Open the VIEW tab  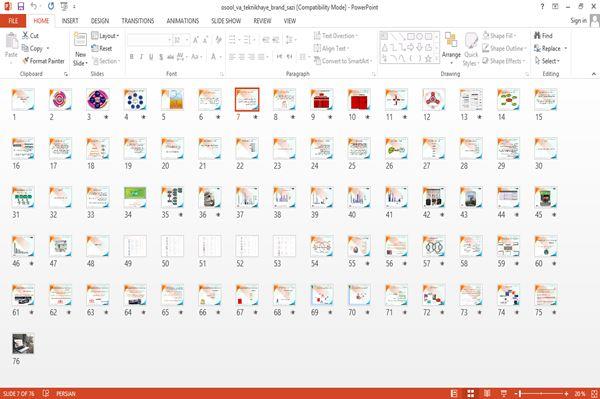(x=290, y=21)
